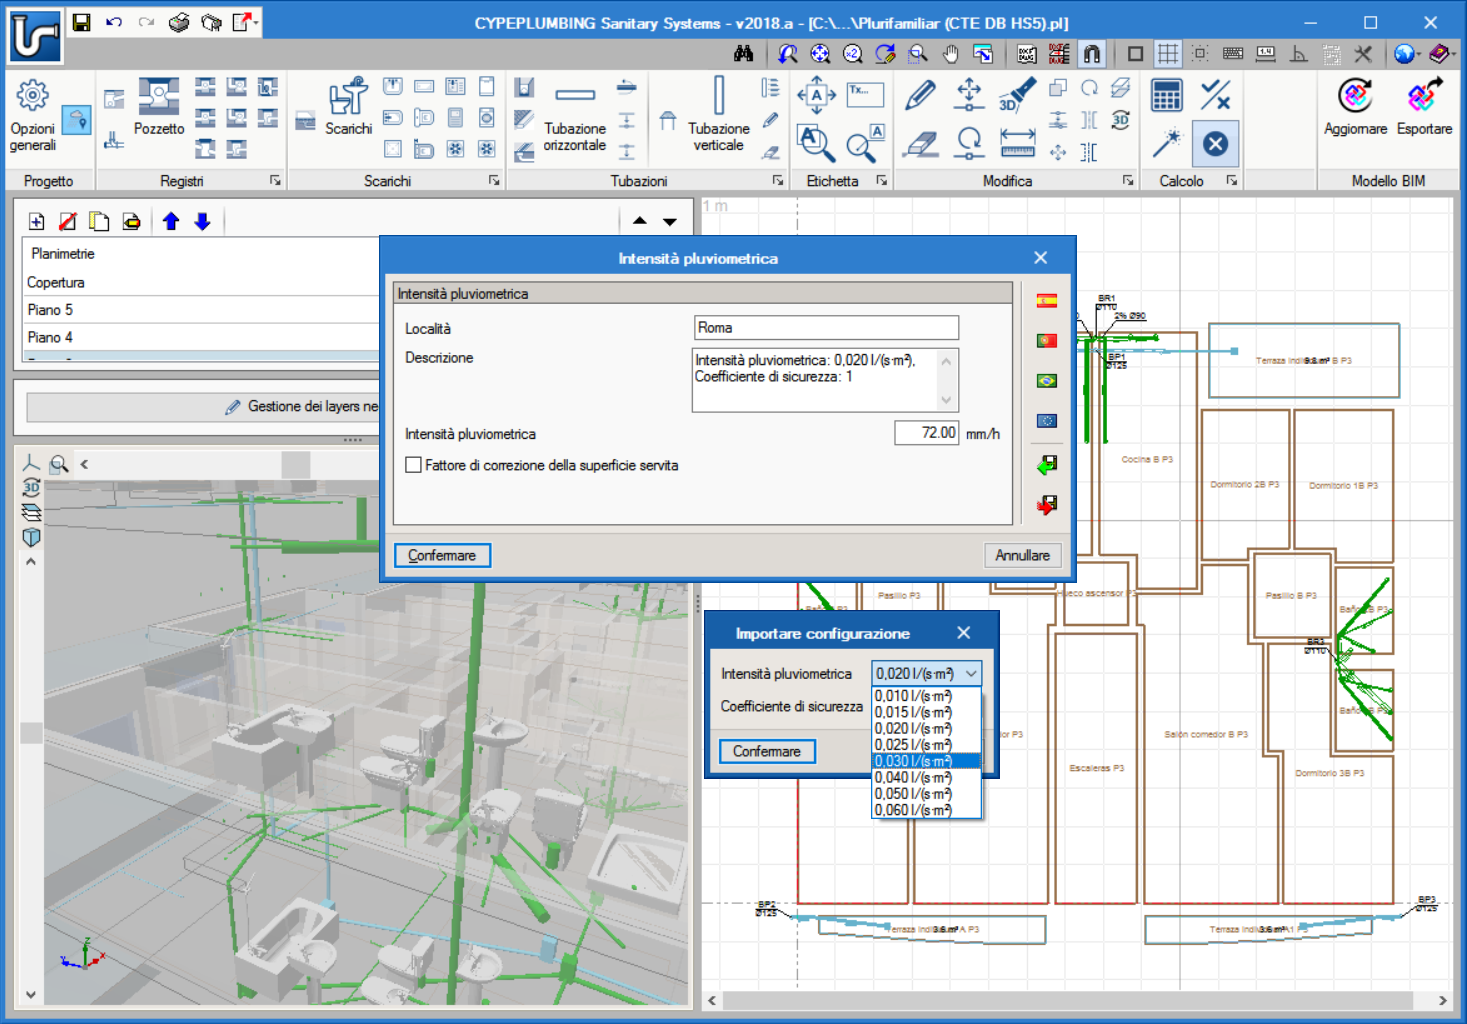Click the Descrizione text area
This screenshot has width=1467, height=1024.
[826, 380]
